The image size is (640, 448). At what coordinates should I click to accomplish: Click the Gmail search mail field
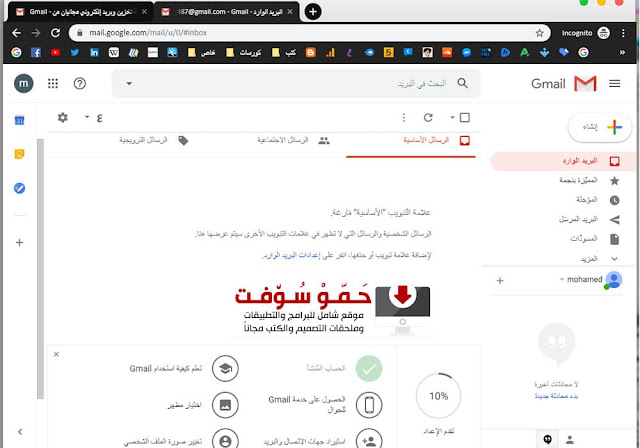pyautogui.click(x=296, y=84)
